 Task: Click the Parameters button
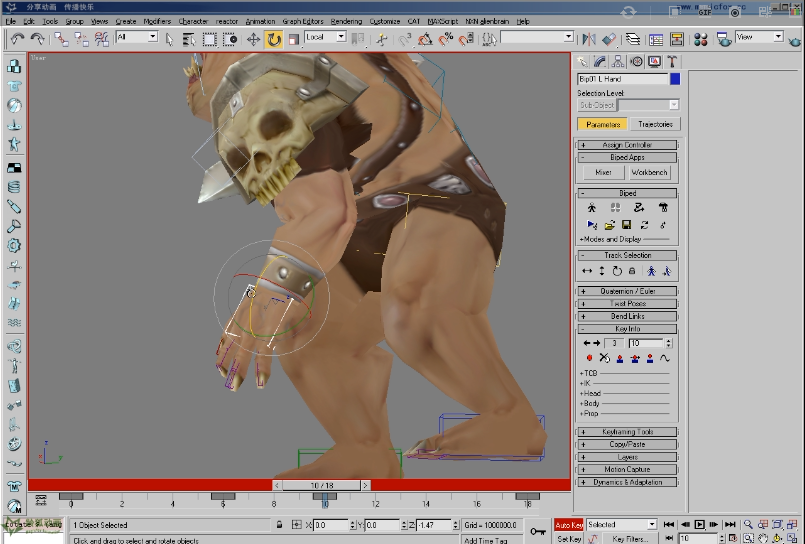click(x=603, y=124)
